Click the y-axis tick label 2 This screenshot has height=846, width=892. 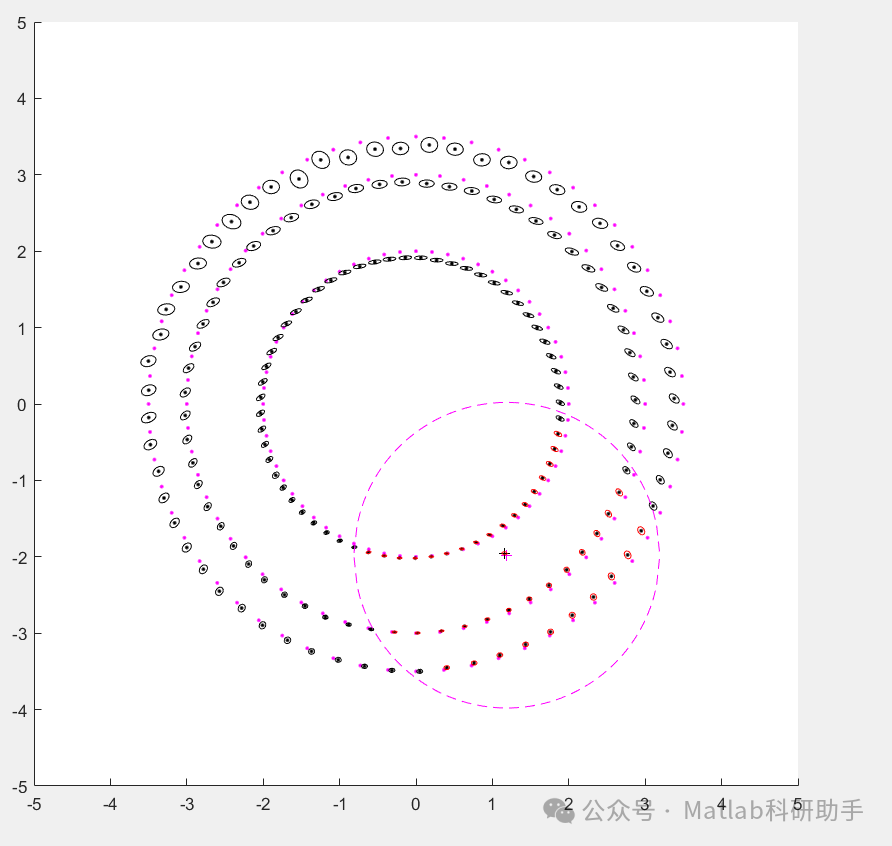[22, 252]
